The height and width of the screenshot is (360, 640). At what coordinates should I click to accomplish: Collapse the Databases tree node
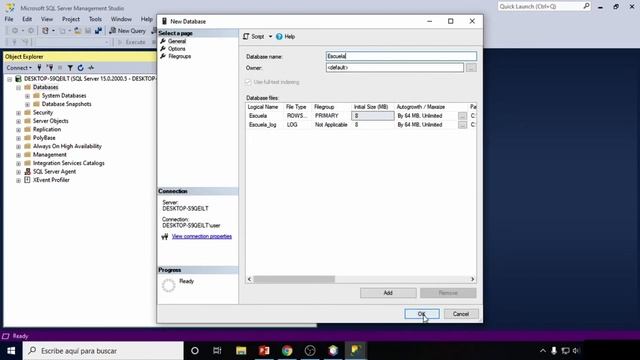18,87
